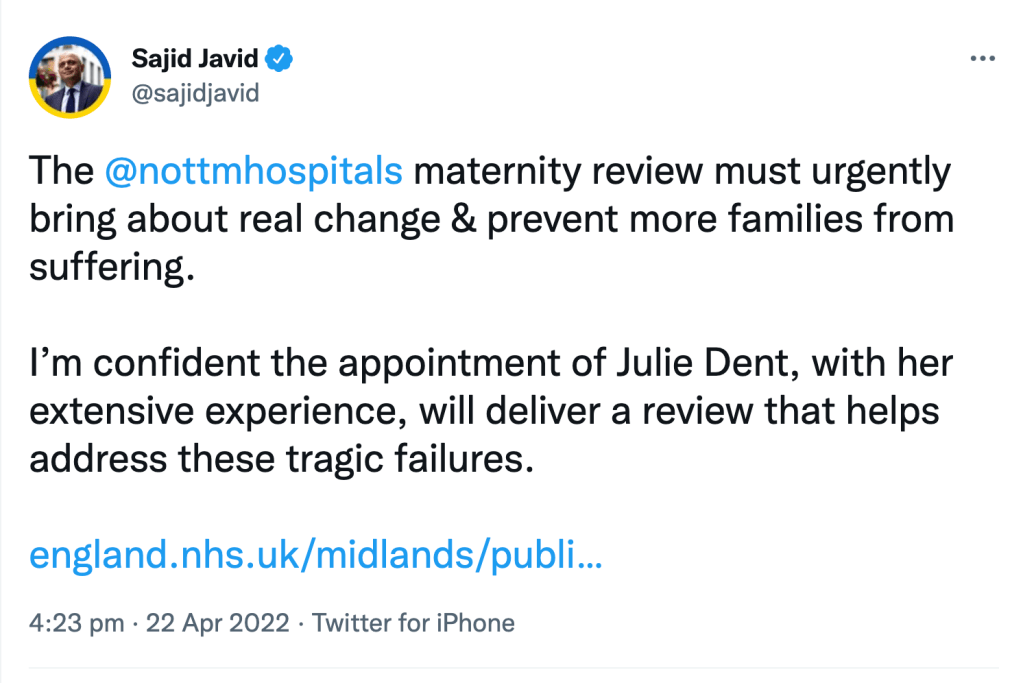Viewport: 1023px width, 683px height.
Task: Open Sajid Javid's profile picture
Action: click(70, 77)
